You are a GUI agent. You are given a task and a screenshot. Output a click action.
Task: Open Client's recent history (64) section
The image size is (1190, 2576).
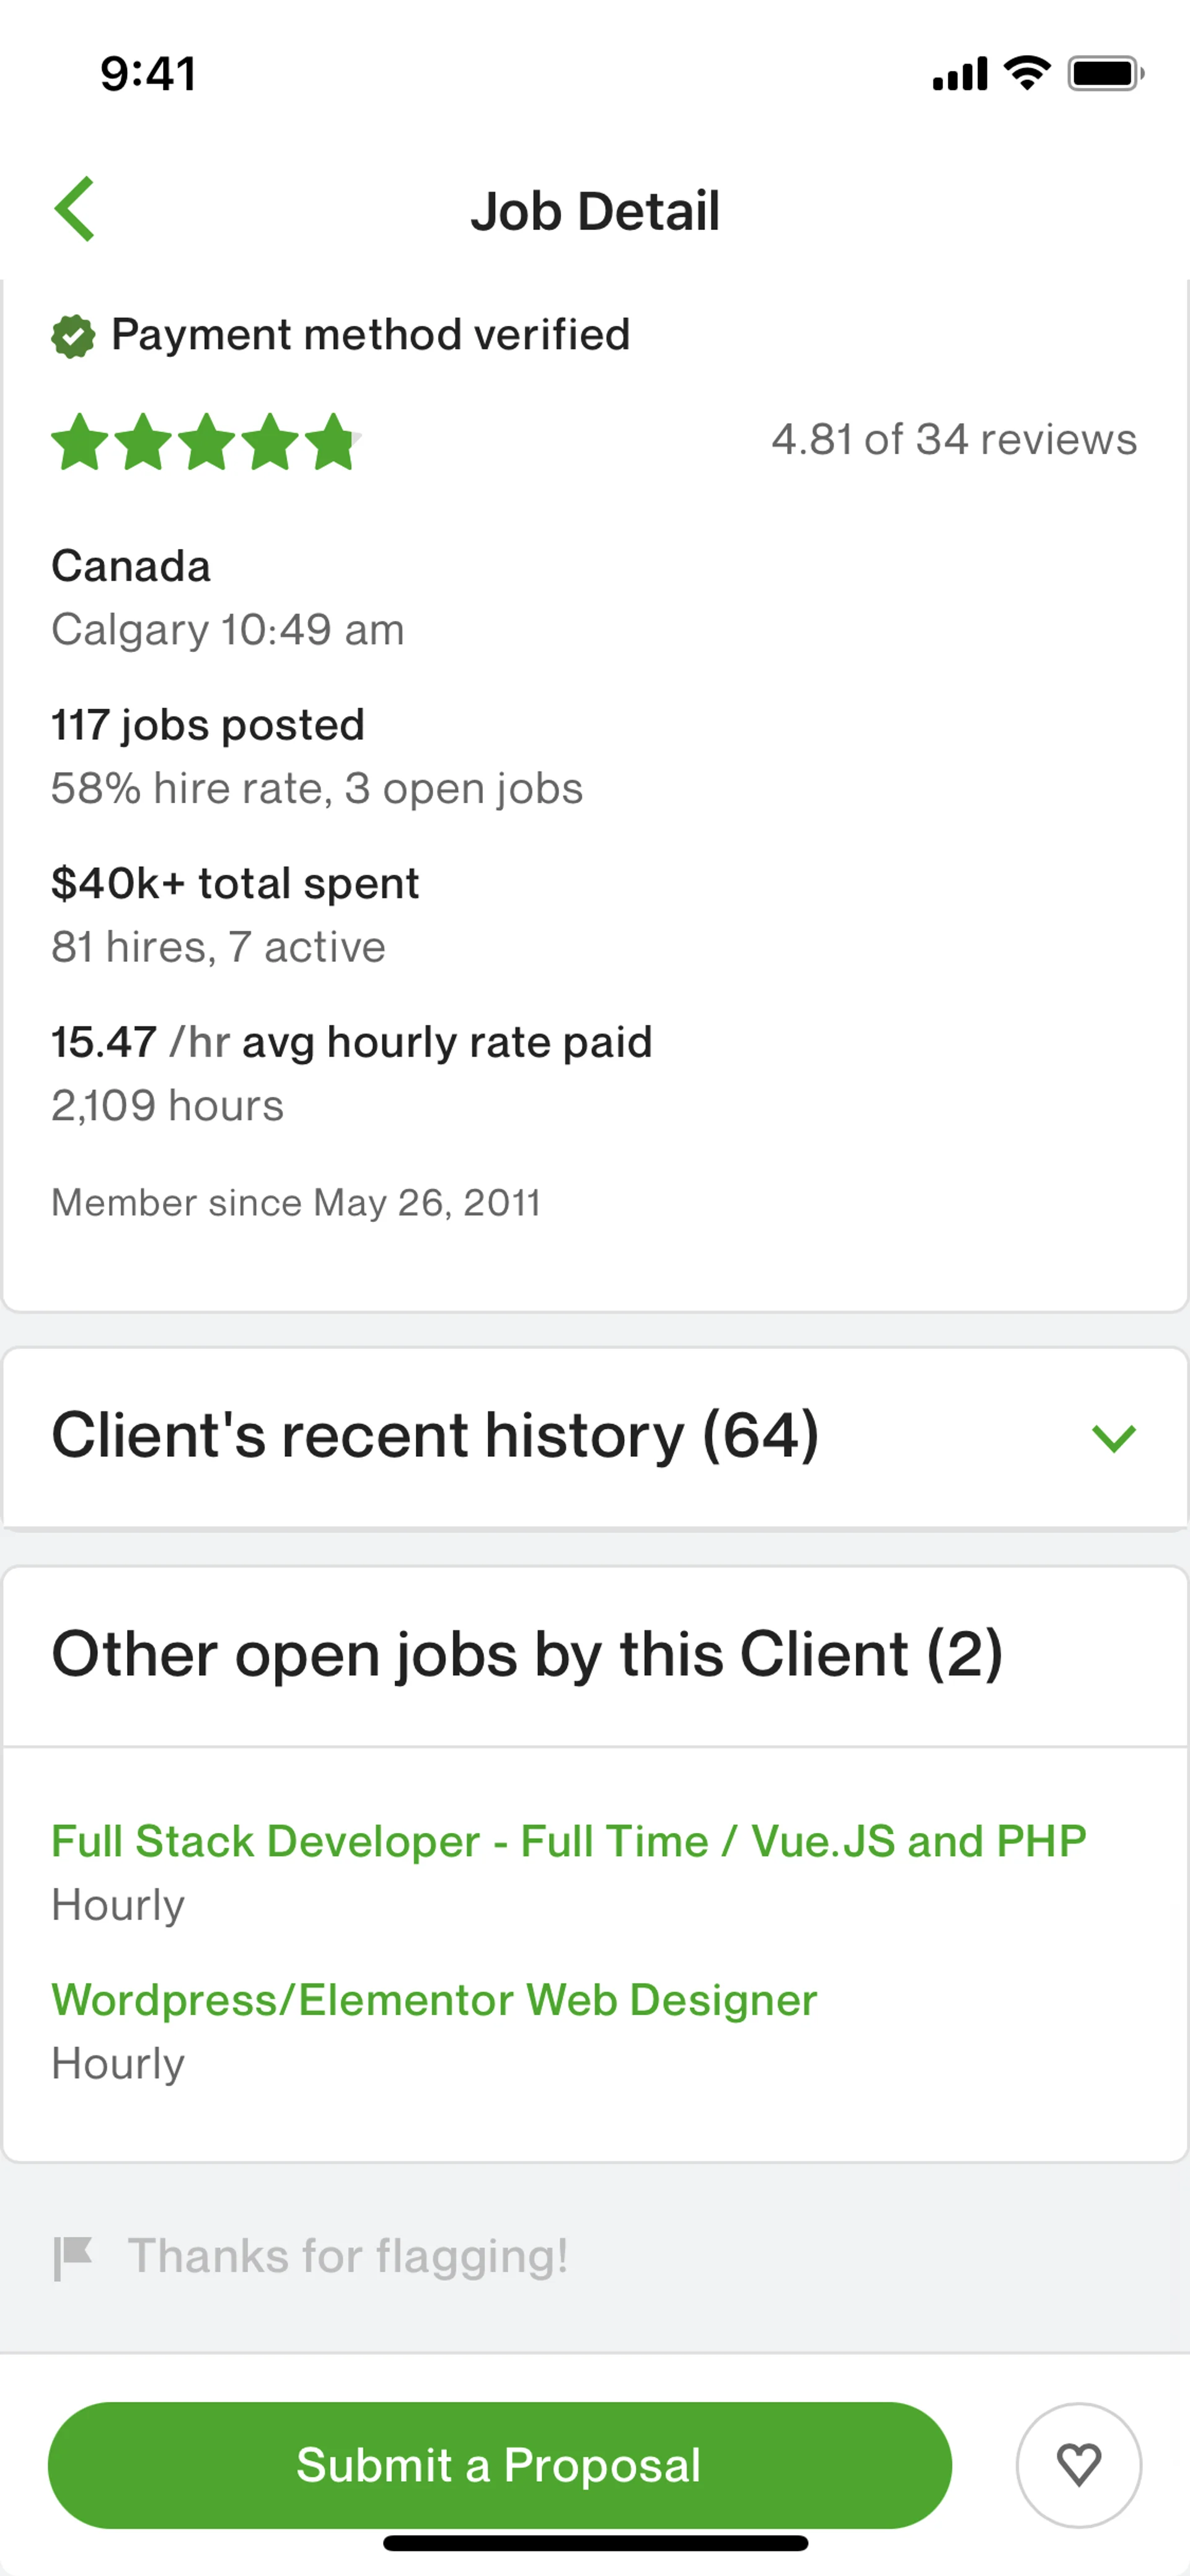tap(435, 1436)
